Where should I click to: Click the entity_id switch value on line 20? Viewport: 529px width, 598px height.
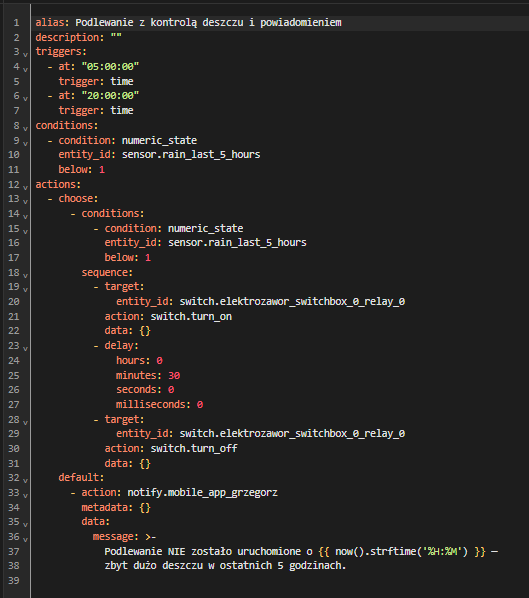[x=292, y=301]
